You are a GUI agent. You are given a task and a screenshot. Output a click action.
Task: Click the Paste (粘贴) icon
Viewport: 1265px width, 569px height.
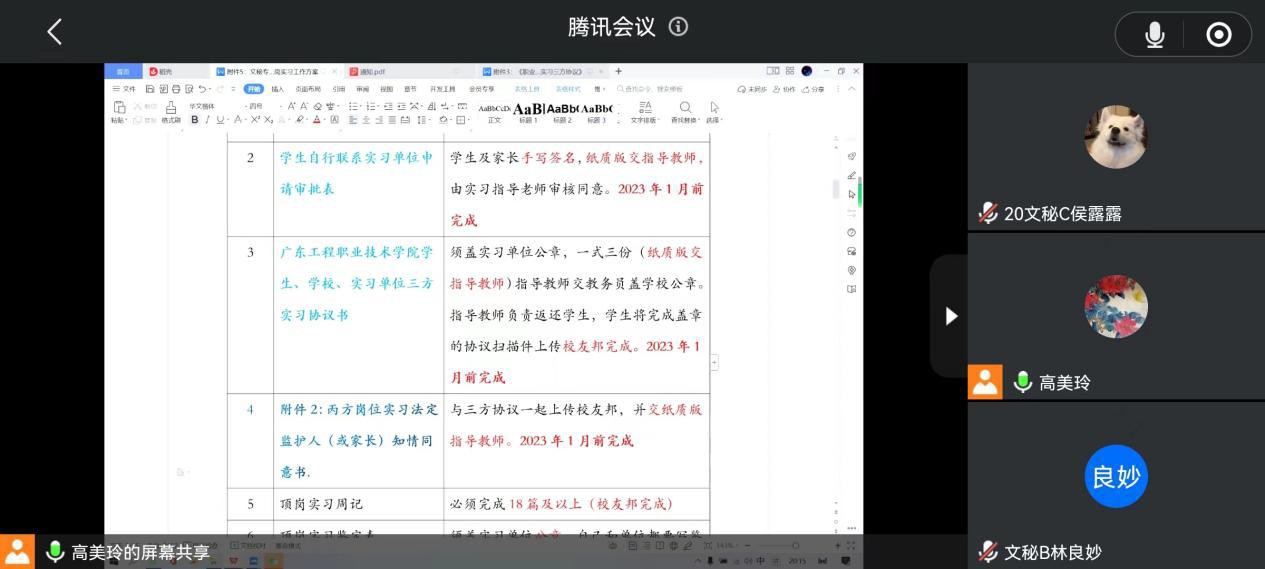(119, 111)
